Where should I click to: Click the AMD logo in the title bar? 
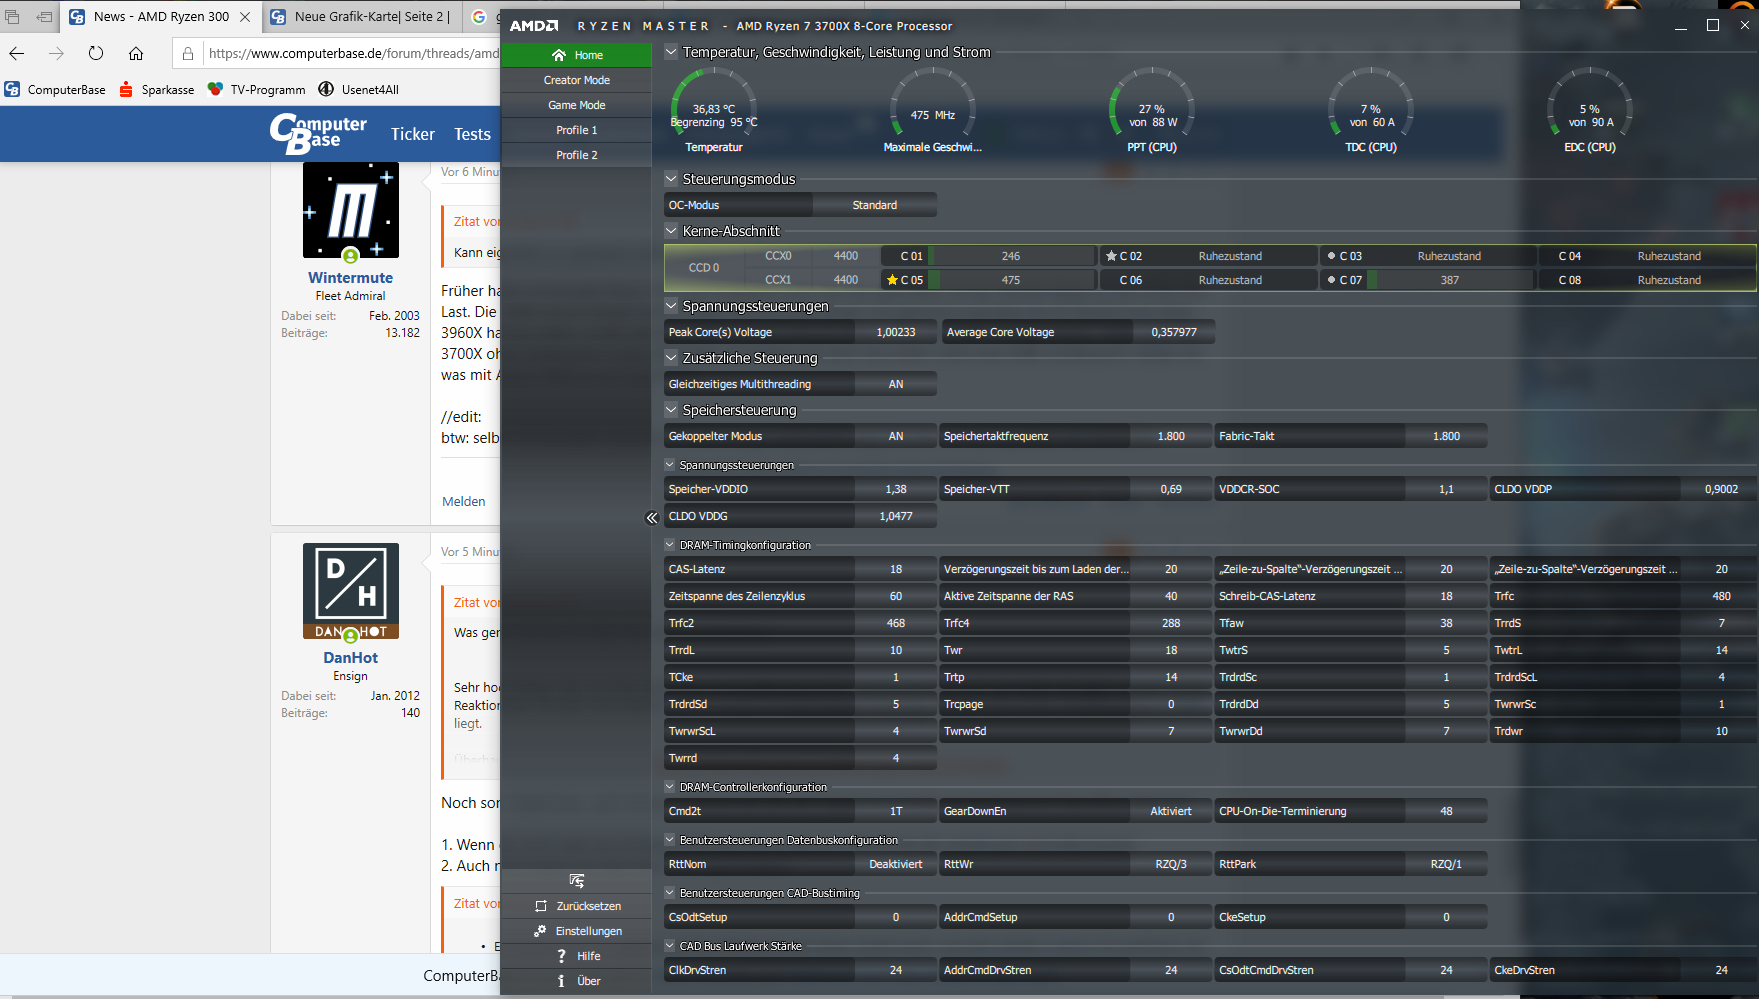(x=535, y=26)
